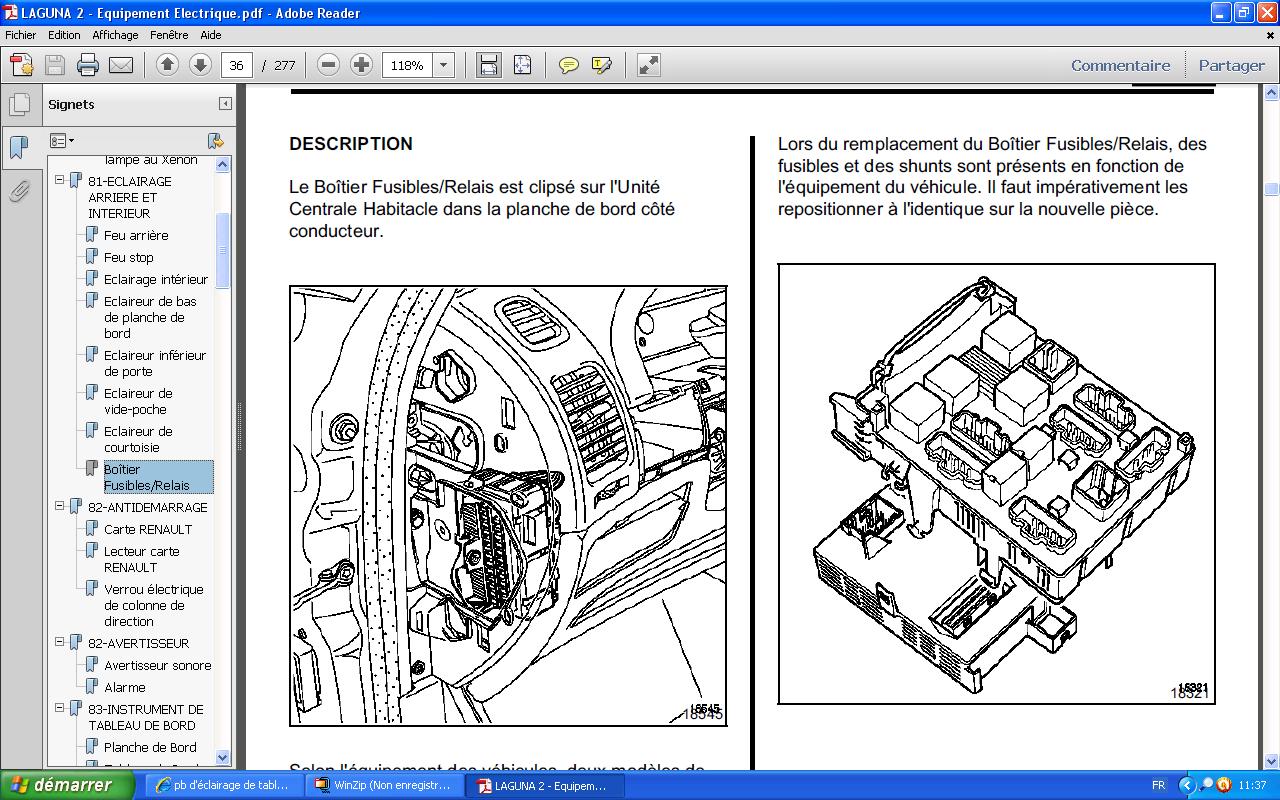Screen dimensions: 1280x800
Task: Add a sticky note comment
Action: pos(568,65)
